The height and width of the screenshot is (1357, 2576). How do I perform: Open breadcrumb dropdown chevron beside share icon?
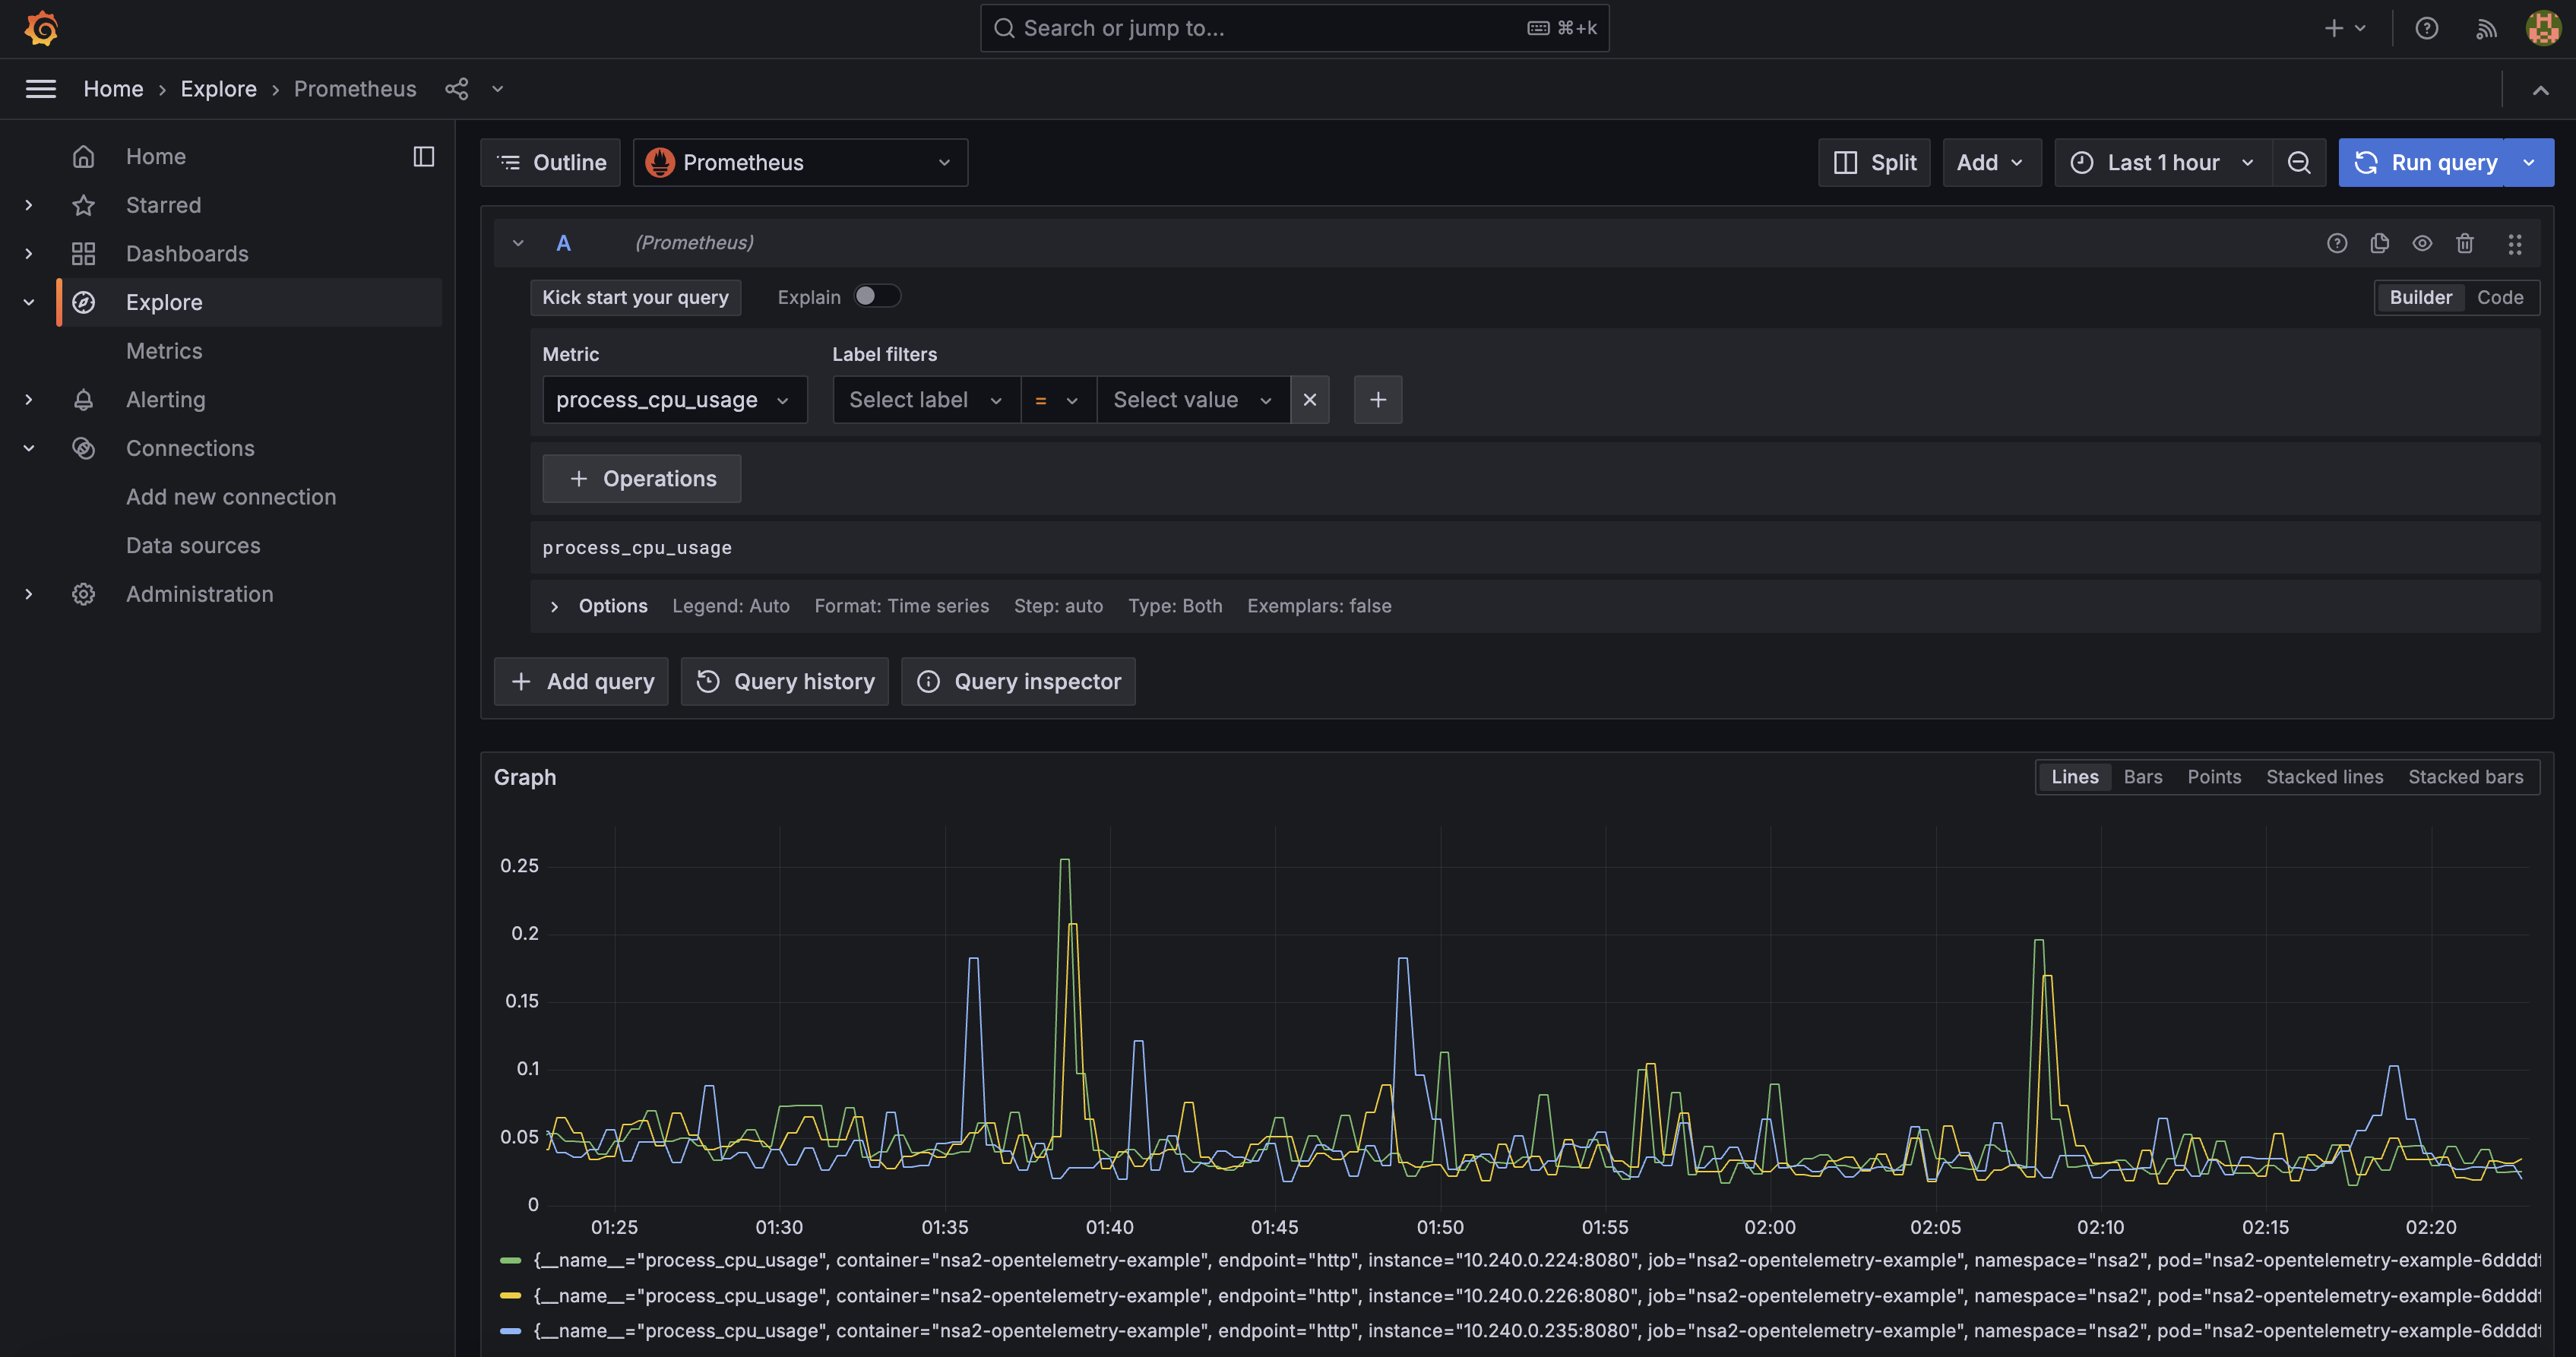coord(497,89)
